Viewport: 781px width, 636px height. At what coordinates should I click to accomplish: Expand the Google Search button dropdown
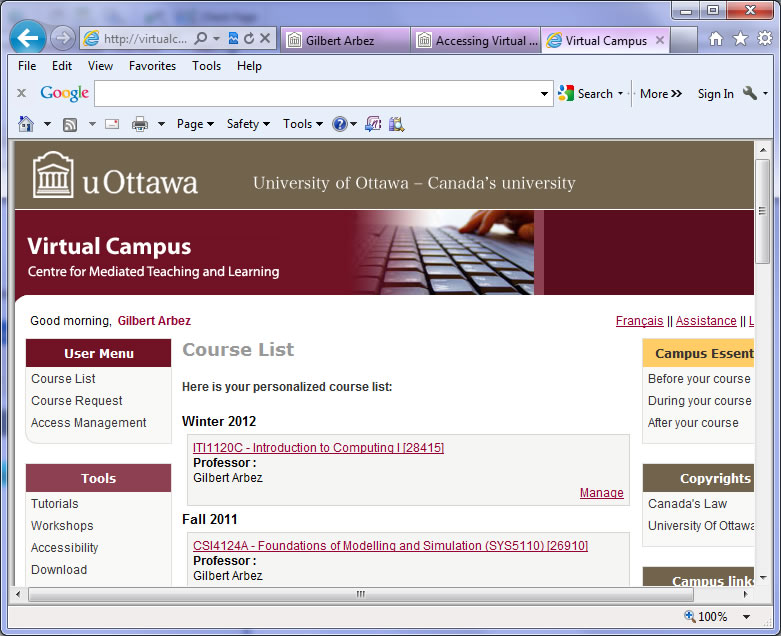620,93
